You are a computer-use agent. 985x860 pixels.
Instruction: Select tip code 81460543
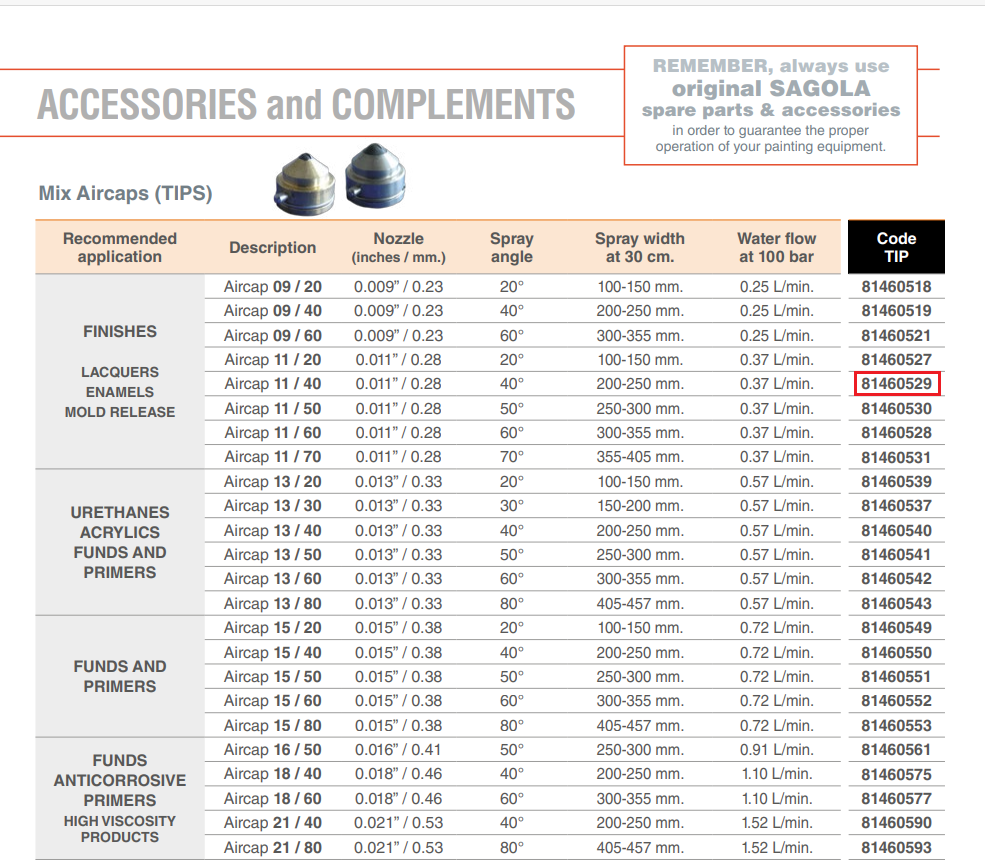(x=896, y=604)
